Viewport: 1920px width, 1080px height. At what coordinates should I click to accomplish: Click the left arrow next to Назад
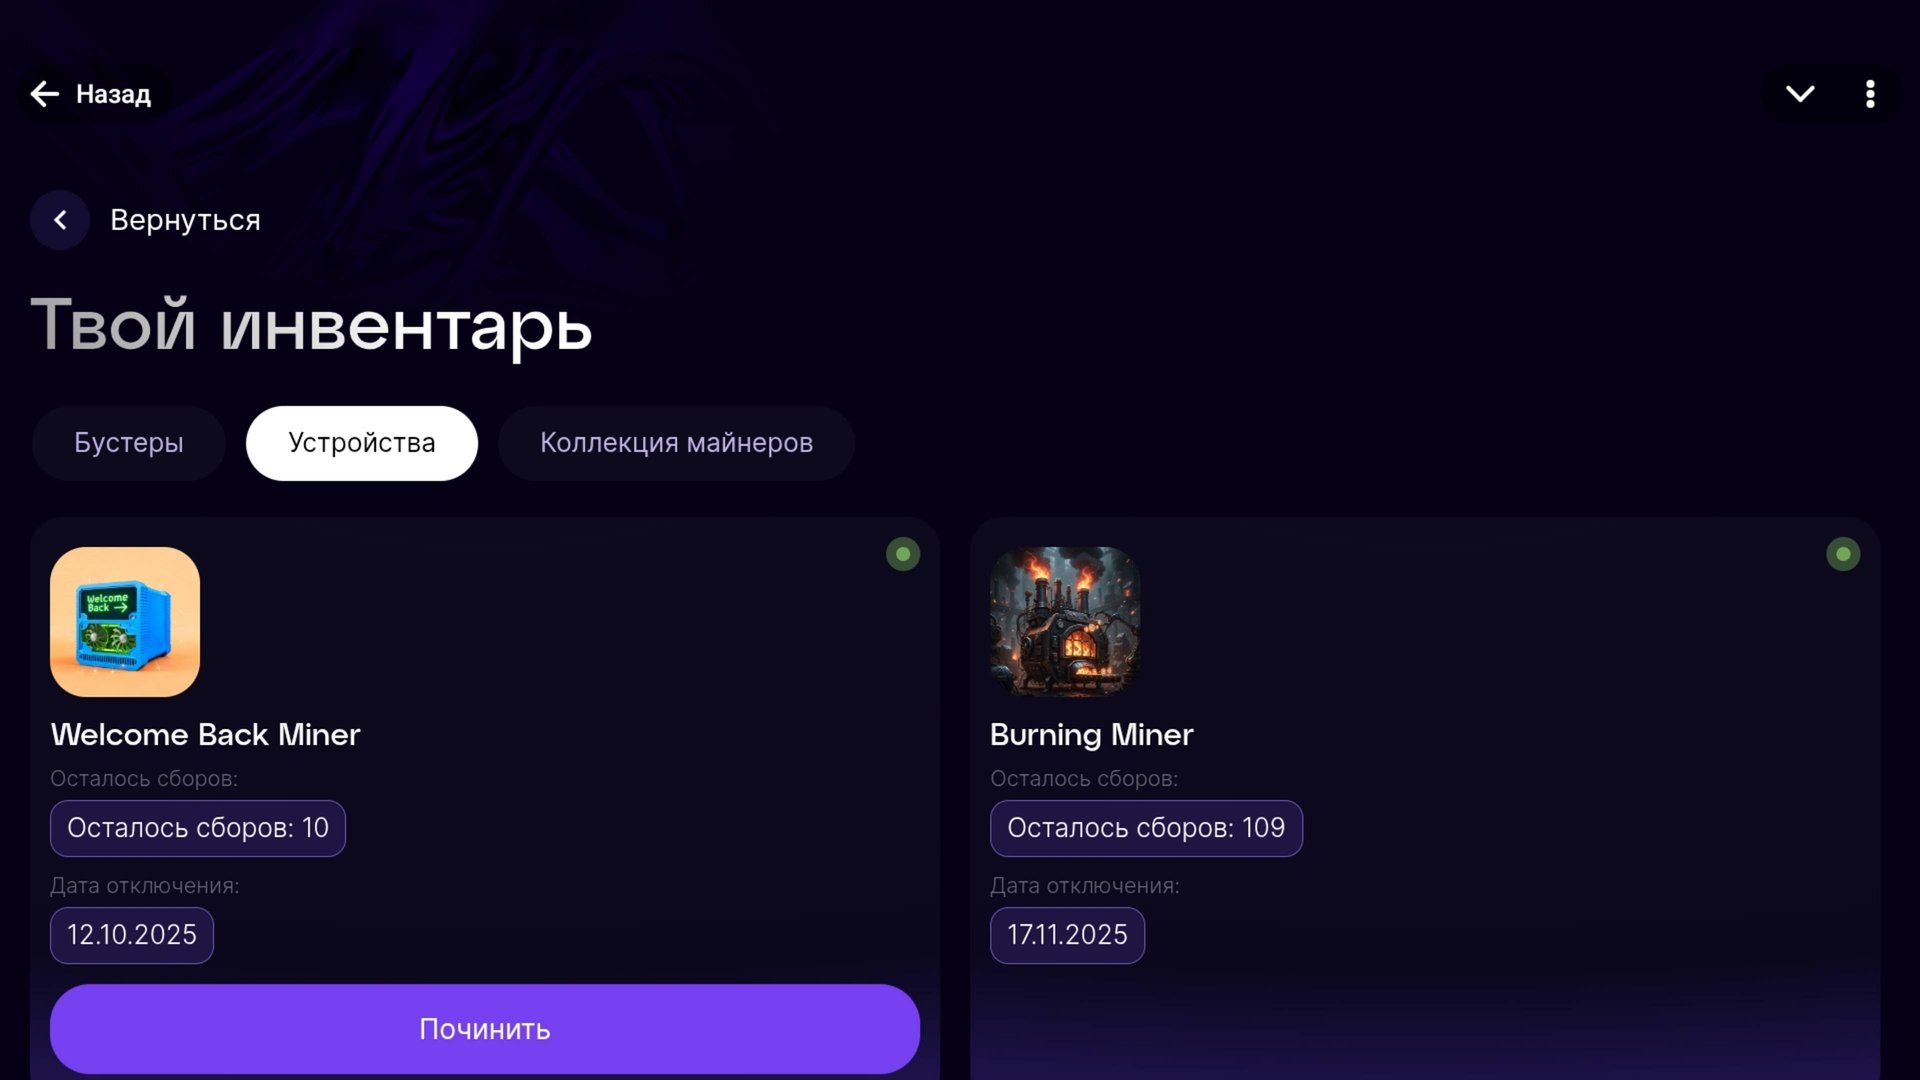[44, 94]
